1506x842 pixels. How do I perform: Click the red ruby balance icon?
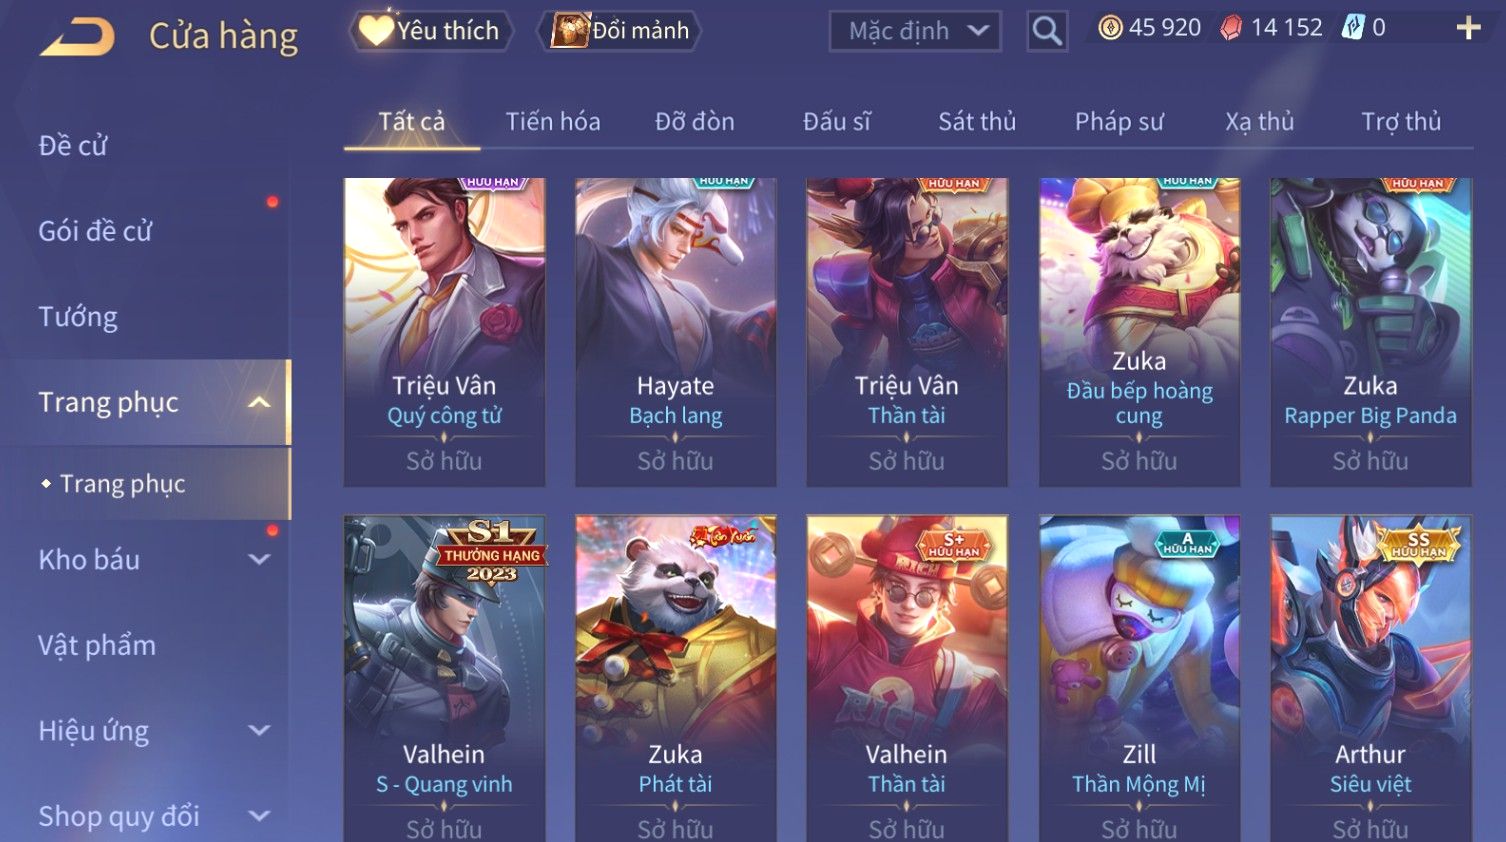coord(1231,28)
